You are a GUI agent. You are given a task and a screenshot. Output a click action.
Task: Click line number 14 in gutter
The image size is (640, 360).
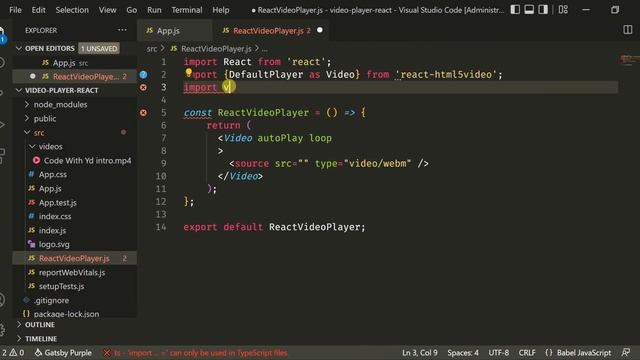pyautogui.click(x=161, y=227)
